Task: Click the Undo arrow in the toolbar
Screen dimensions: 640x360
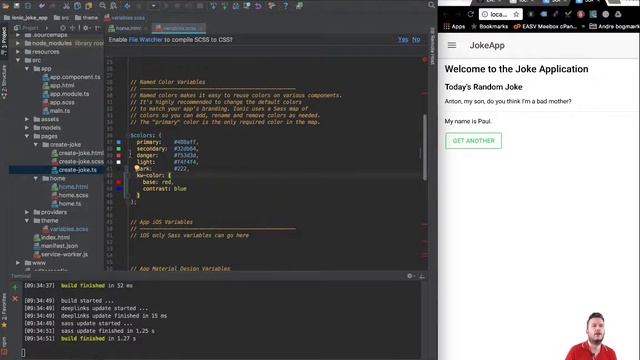Action: (x=41, y=6)
